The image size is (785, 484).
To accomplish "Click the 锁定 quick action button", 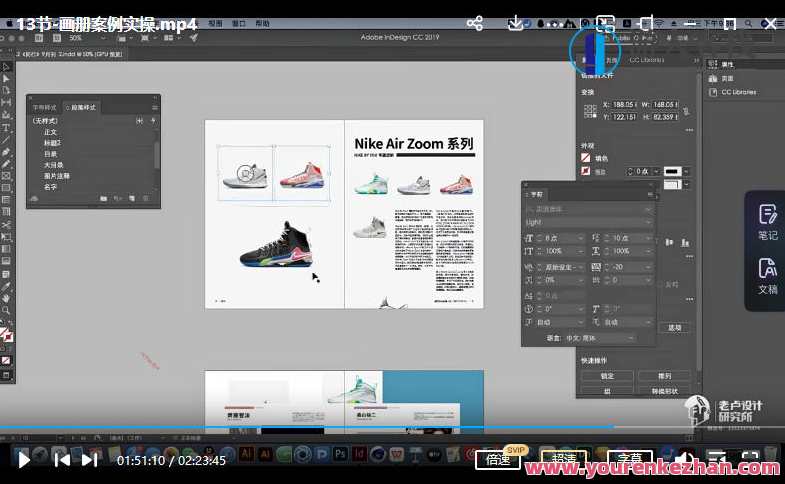I will click(x=607, y=376).
